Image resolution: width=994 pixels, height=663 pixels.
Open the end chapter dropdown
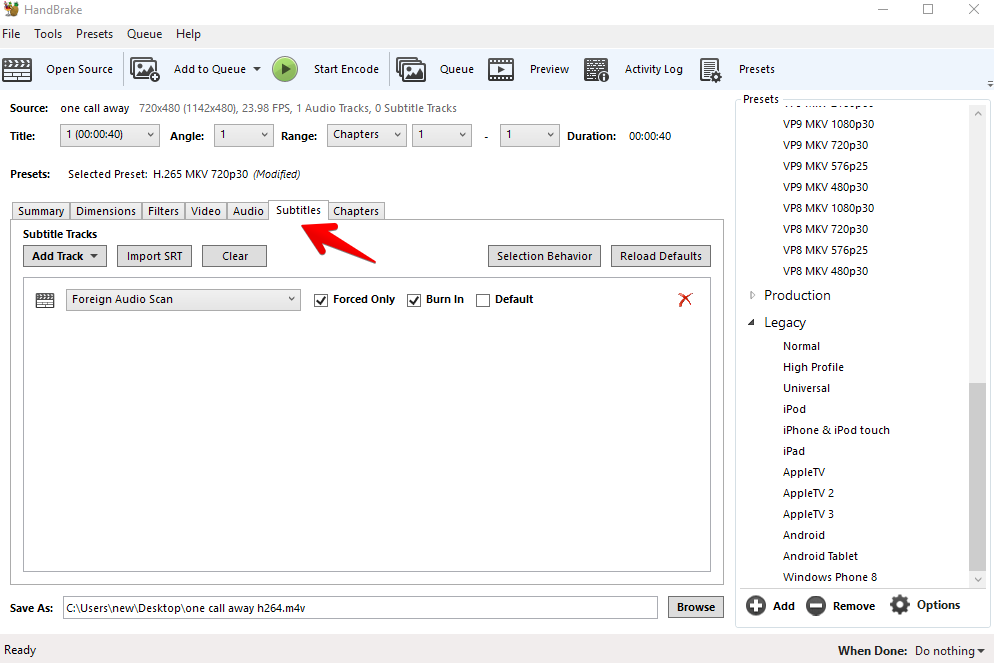529,135
